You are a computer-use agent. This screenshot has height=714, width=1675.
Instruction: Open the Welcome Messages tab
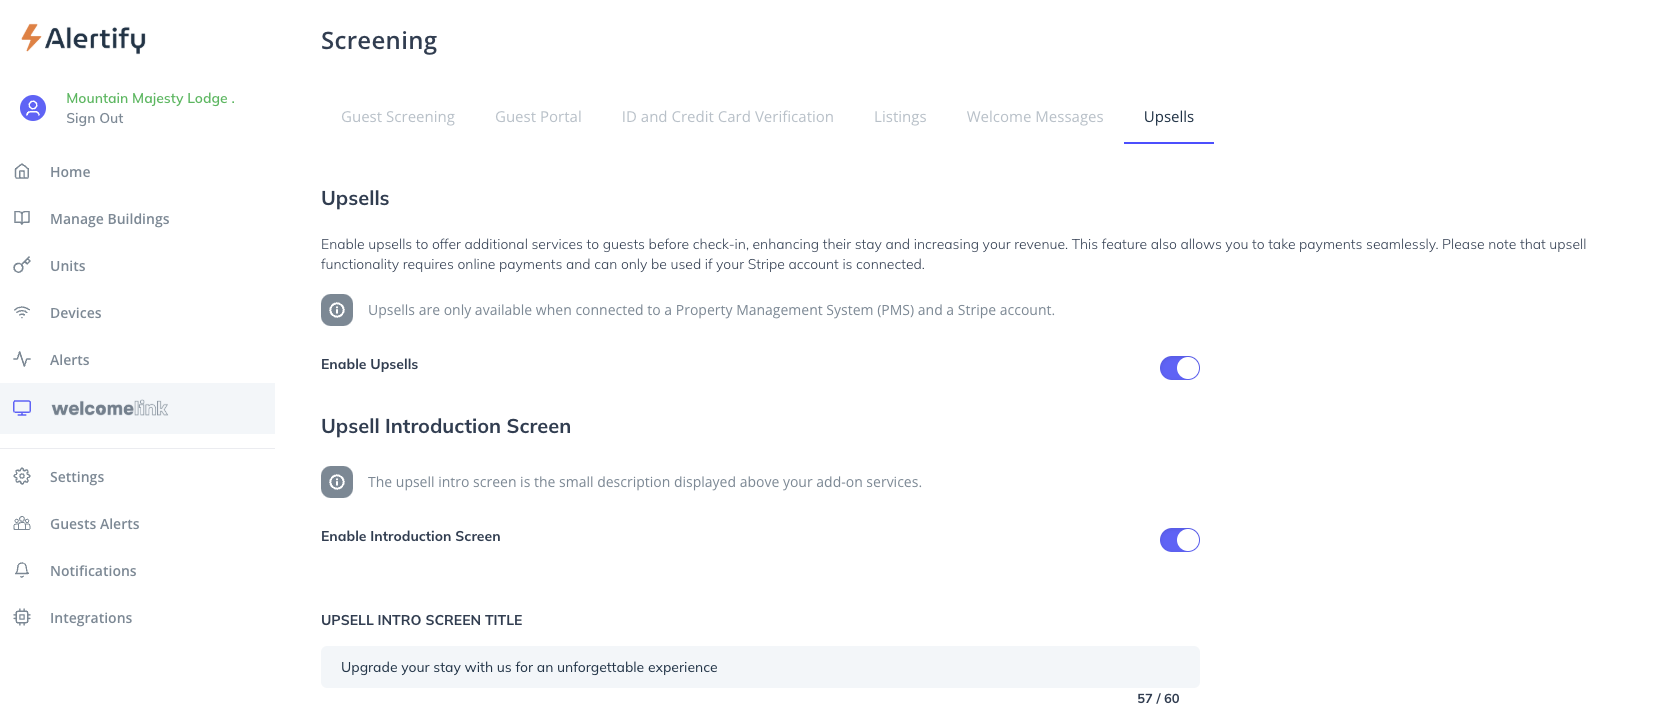(x=1035, y=117)
